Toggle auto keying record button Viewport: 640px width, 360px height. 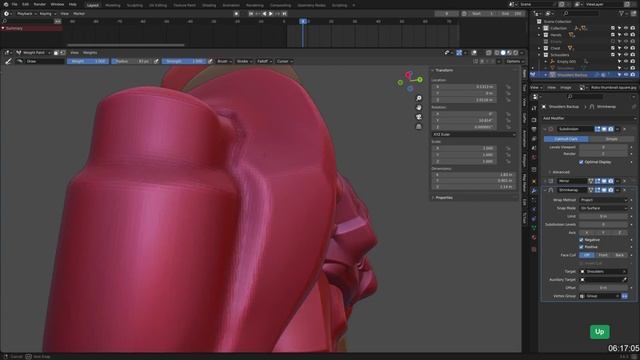tap(236, 13)
